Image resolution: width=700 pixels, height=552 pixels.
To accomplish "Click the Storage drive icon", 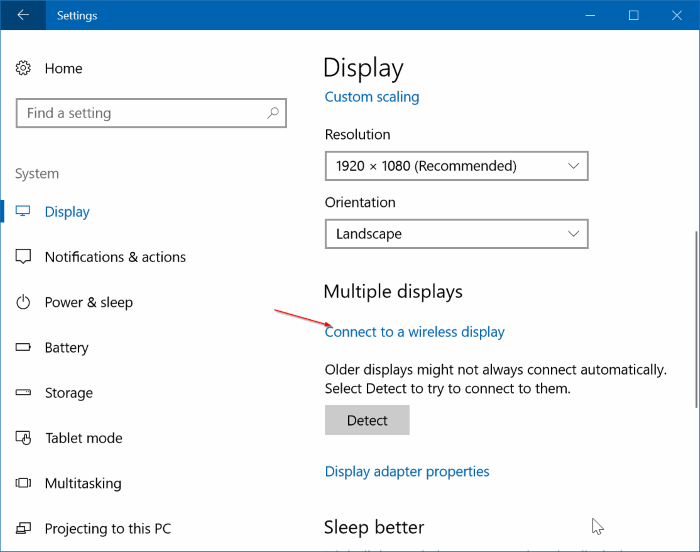I will pyautogui.click(x=24, y=393).
